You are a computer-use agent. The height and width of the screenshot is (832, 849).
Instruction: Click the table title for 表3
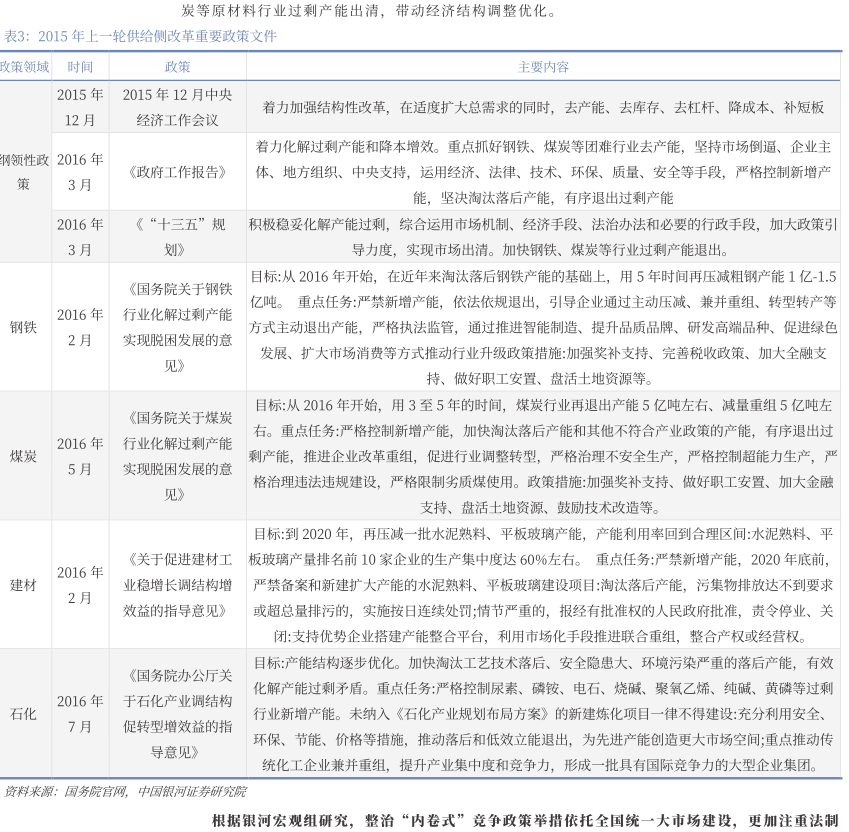[140, 36]
